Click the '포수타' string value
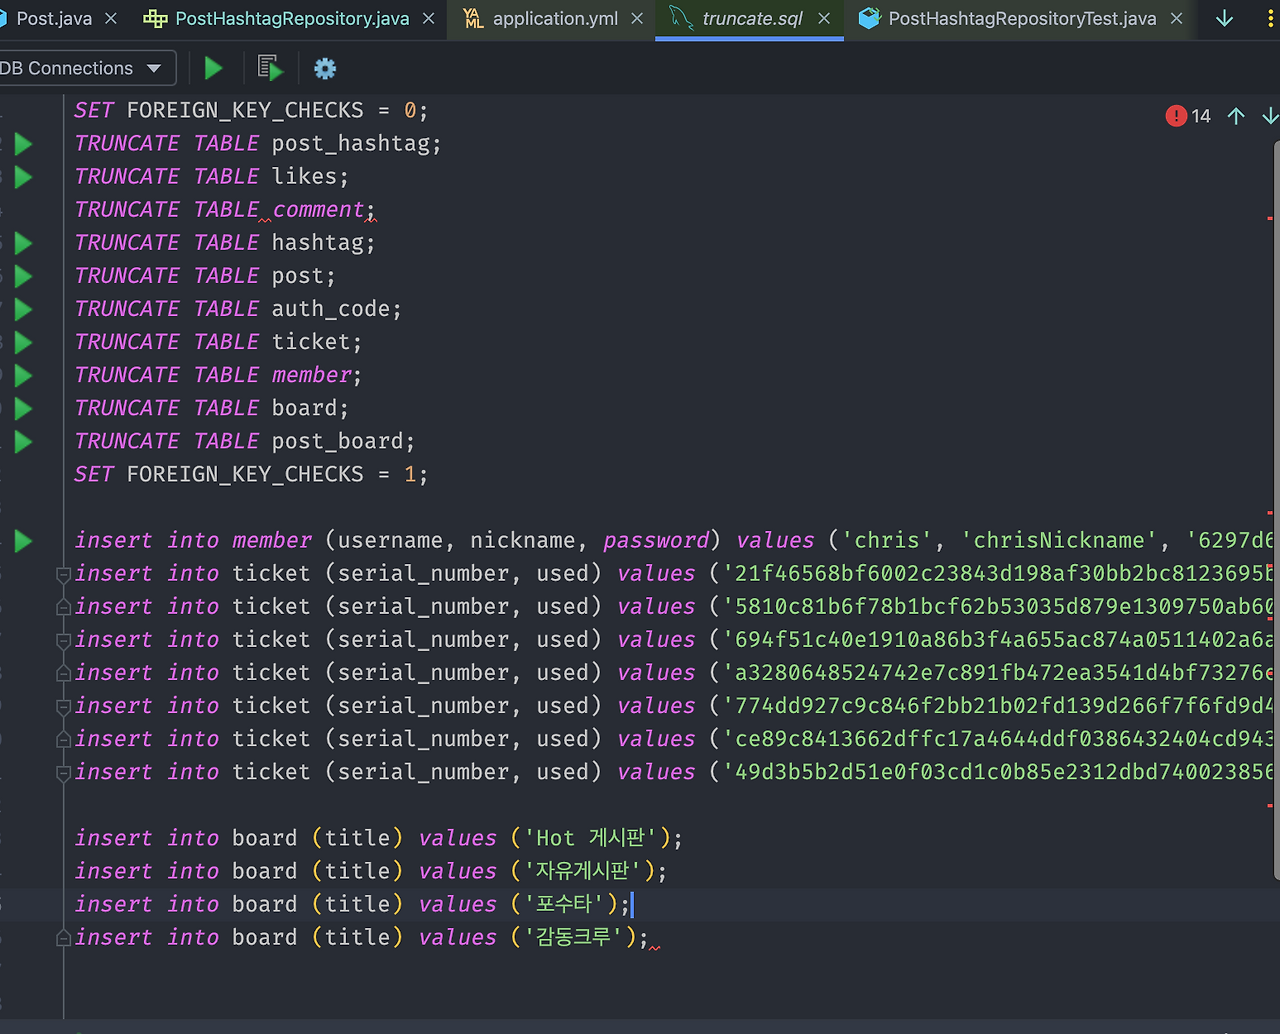 tap(564, 904)
